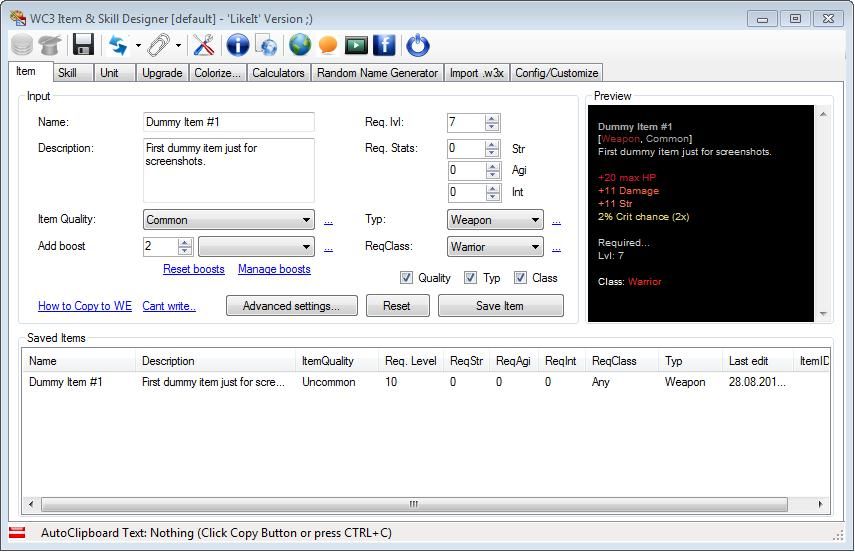
Task: Sort by the Last edit column header
Action: click(x=757, y=361)
